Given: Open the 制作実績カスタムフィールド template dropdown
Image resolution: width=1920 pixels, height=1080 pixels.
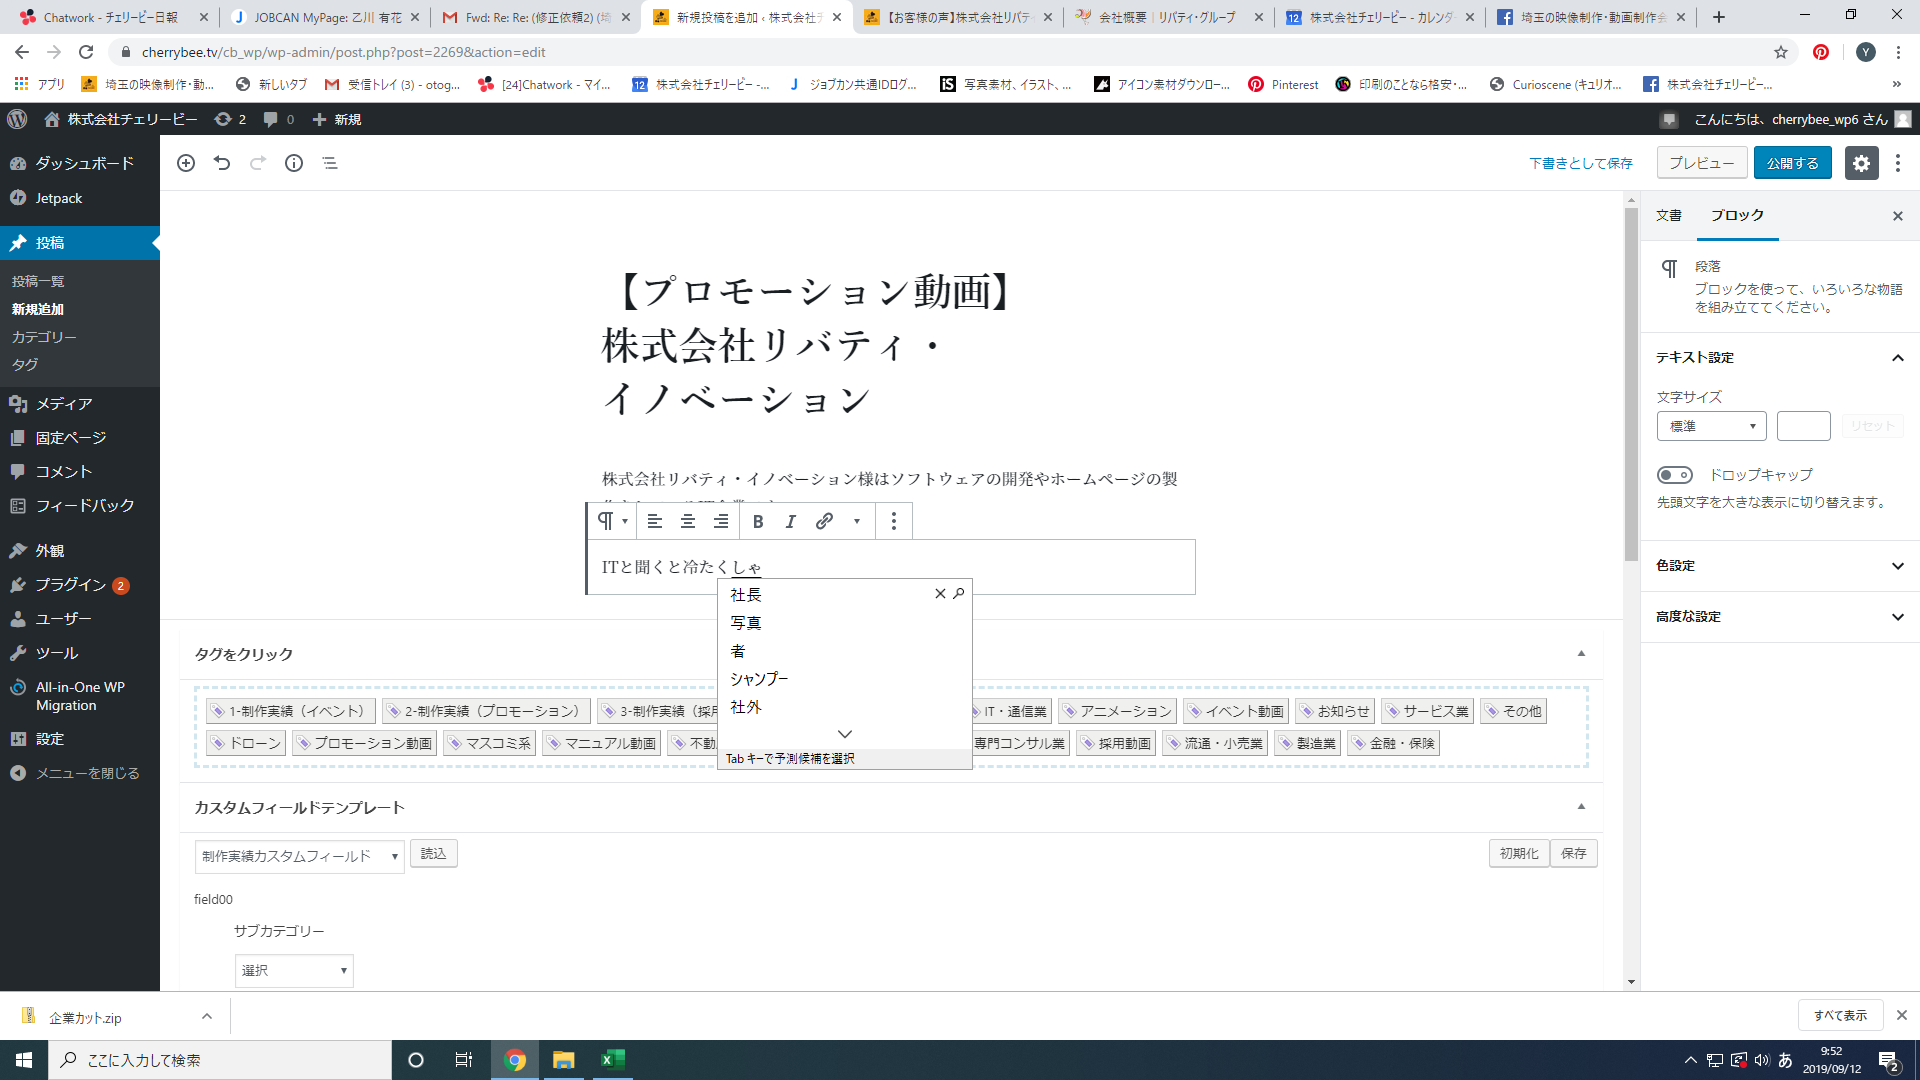Looking at the screenshot, I should (x=299, y=856).
